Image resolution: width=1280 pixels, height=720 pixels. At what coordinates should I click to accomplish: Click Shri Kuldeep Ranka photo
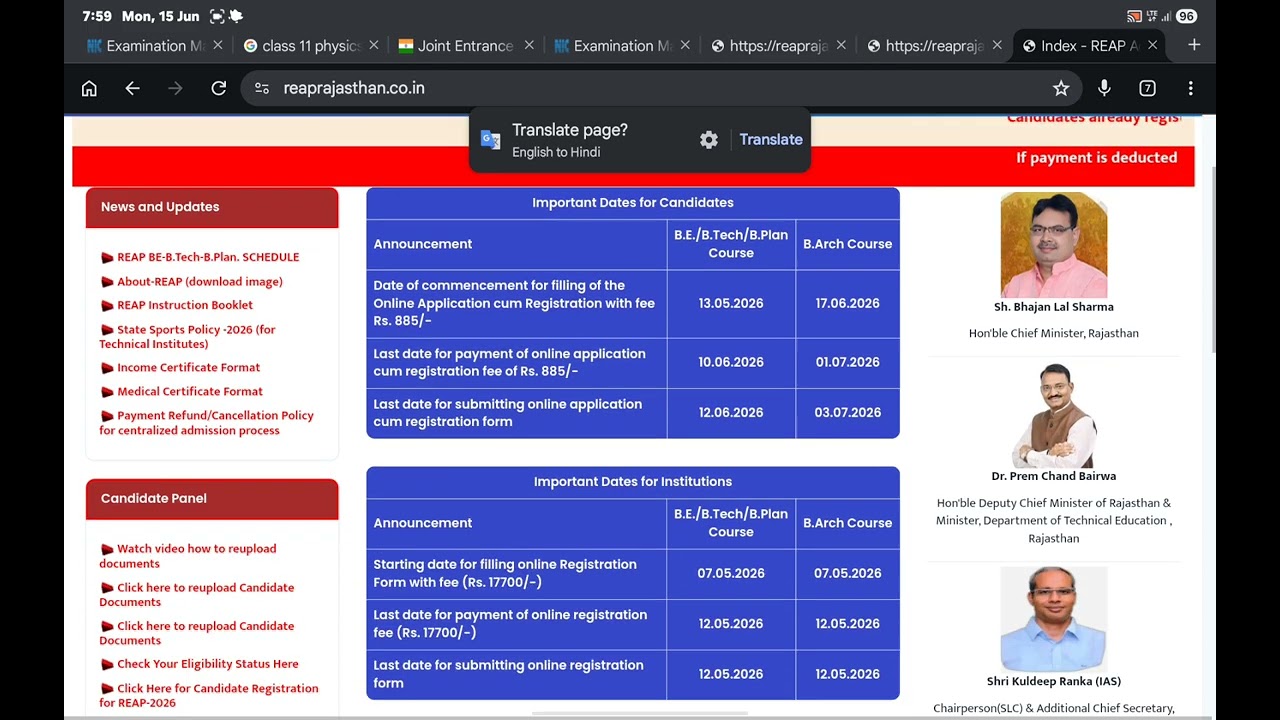point(1053,619)
